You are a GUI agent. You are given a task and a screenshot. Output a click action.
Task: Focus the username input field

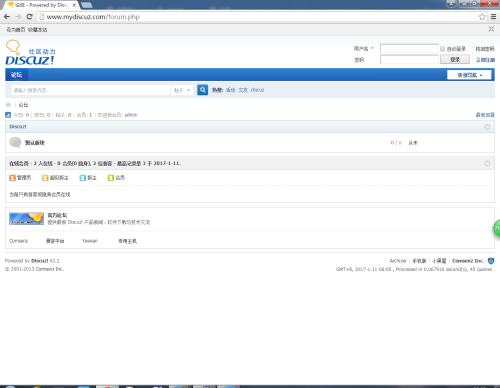click(x=409, y=49)
